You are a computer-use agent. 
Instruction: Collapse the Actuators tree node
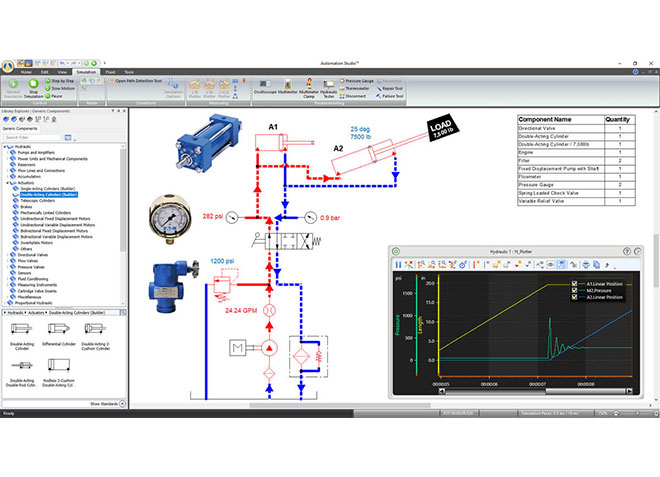click(8, 183)
